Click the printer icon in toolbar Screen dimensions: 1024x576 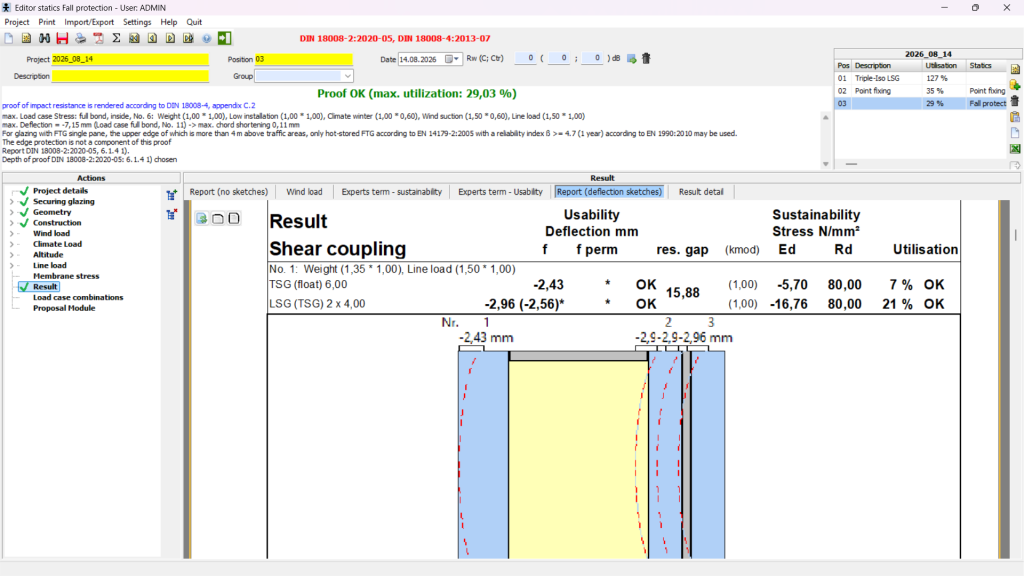click(80, 39)
